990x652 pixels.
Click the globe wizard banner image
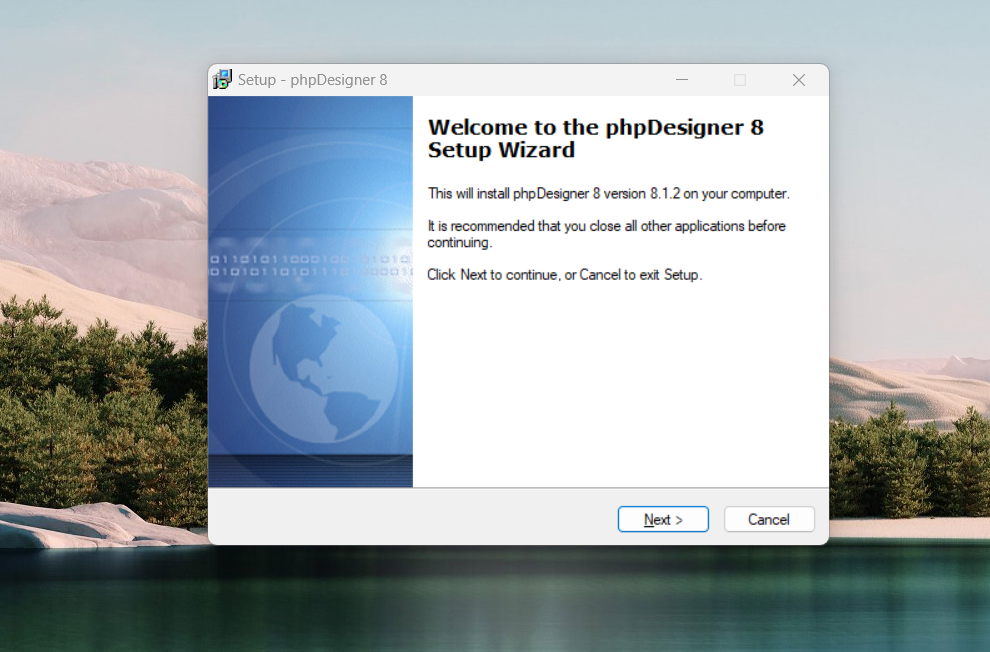(x=311, y=292)
